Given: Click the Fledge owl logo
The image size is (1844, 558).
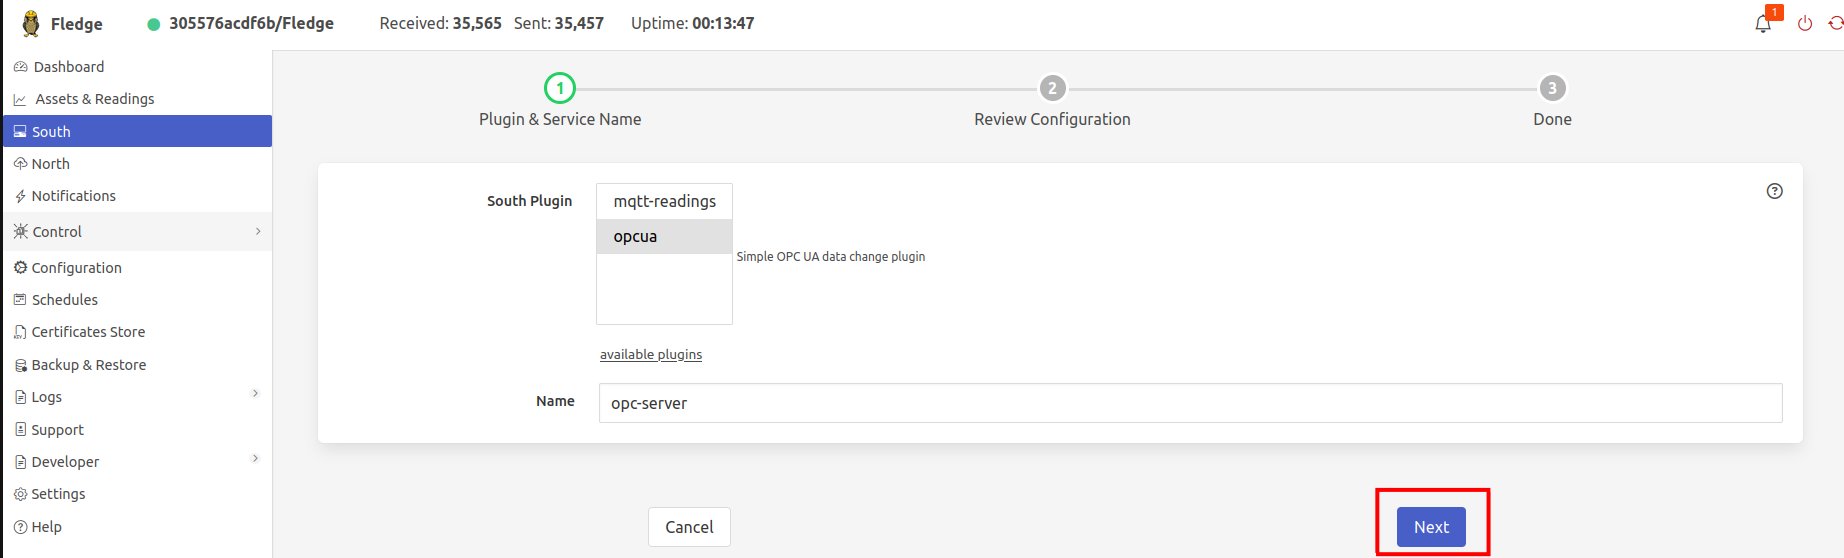Looking at the screenshot, I should click(31, 23).
